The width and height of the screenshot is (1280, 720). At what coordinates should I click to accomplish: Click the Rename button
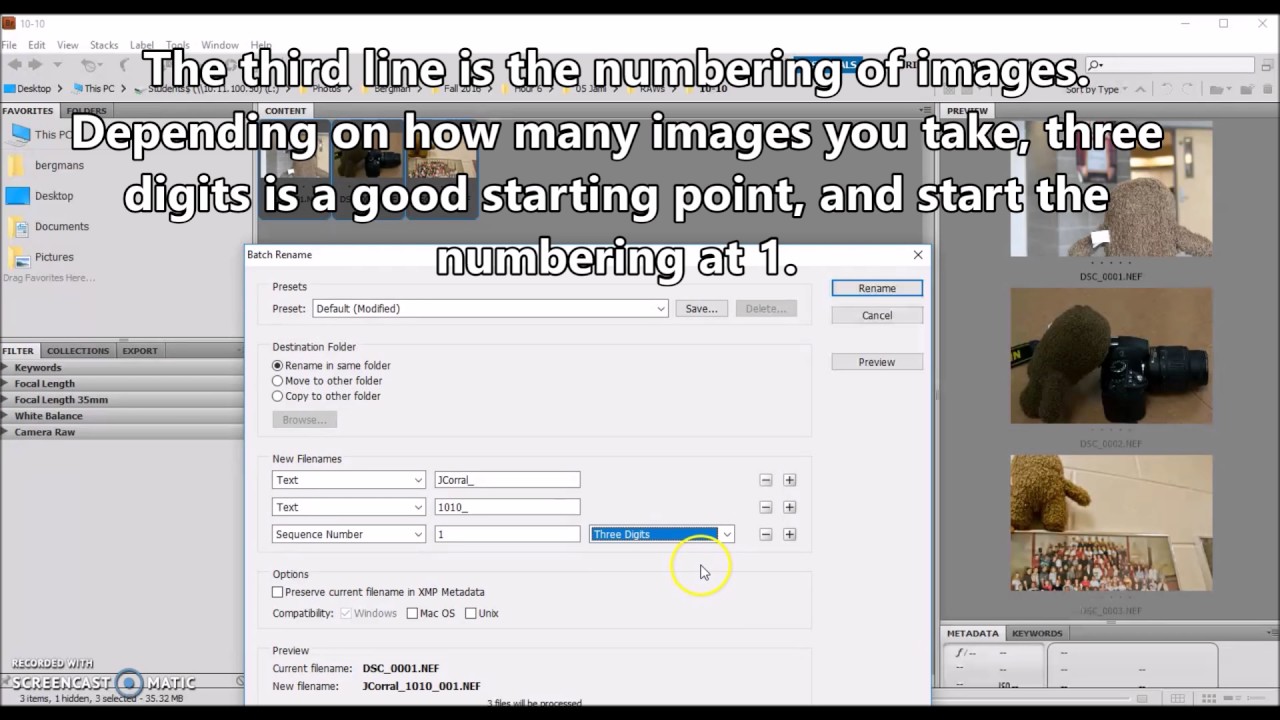click(877, 288)
